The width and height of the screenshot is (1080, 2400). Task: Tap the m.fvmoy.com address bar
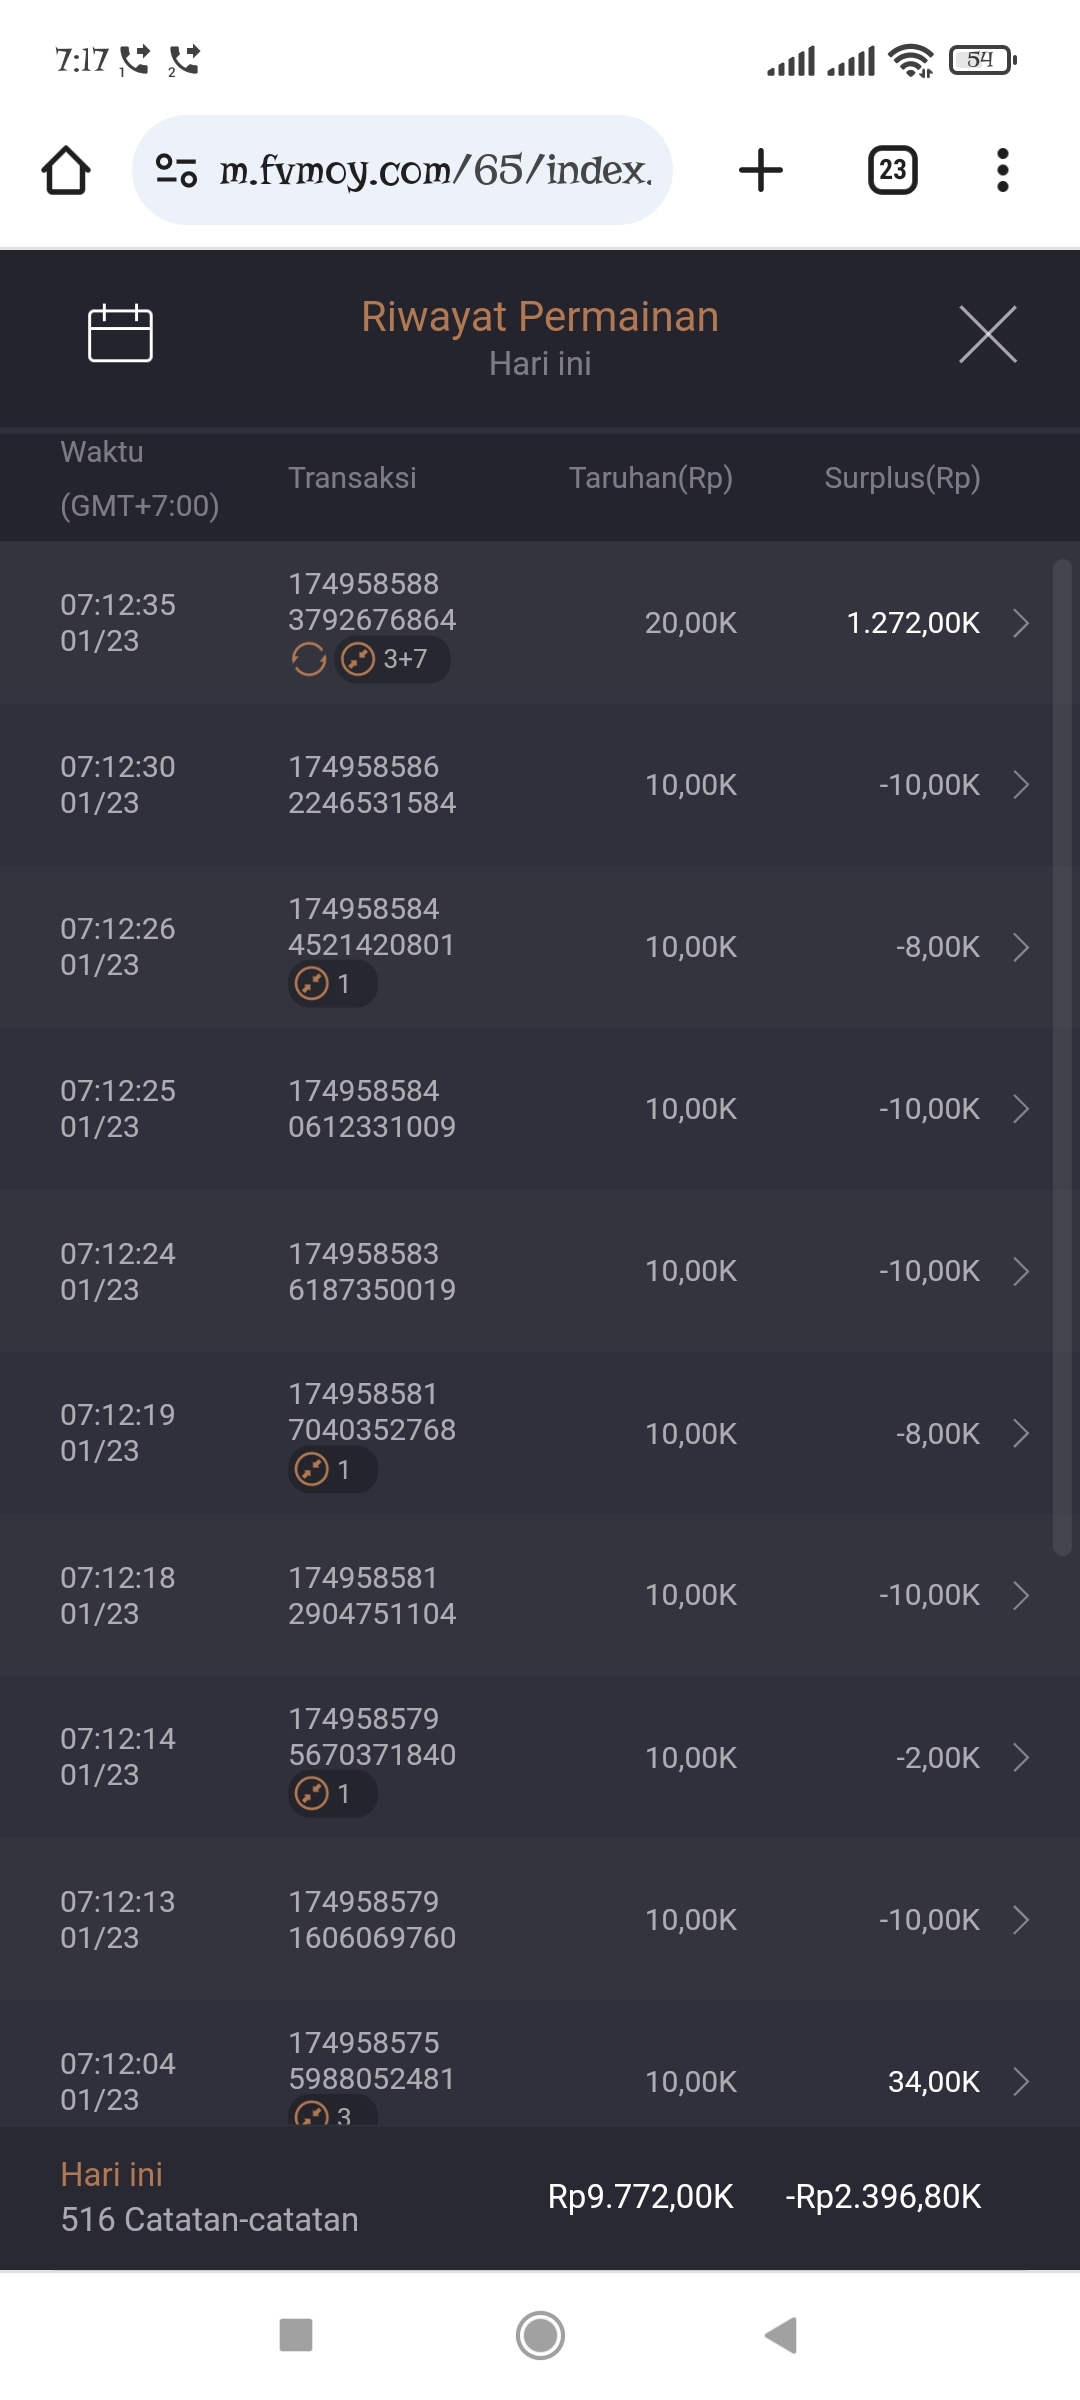[435, 170]
